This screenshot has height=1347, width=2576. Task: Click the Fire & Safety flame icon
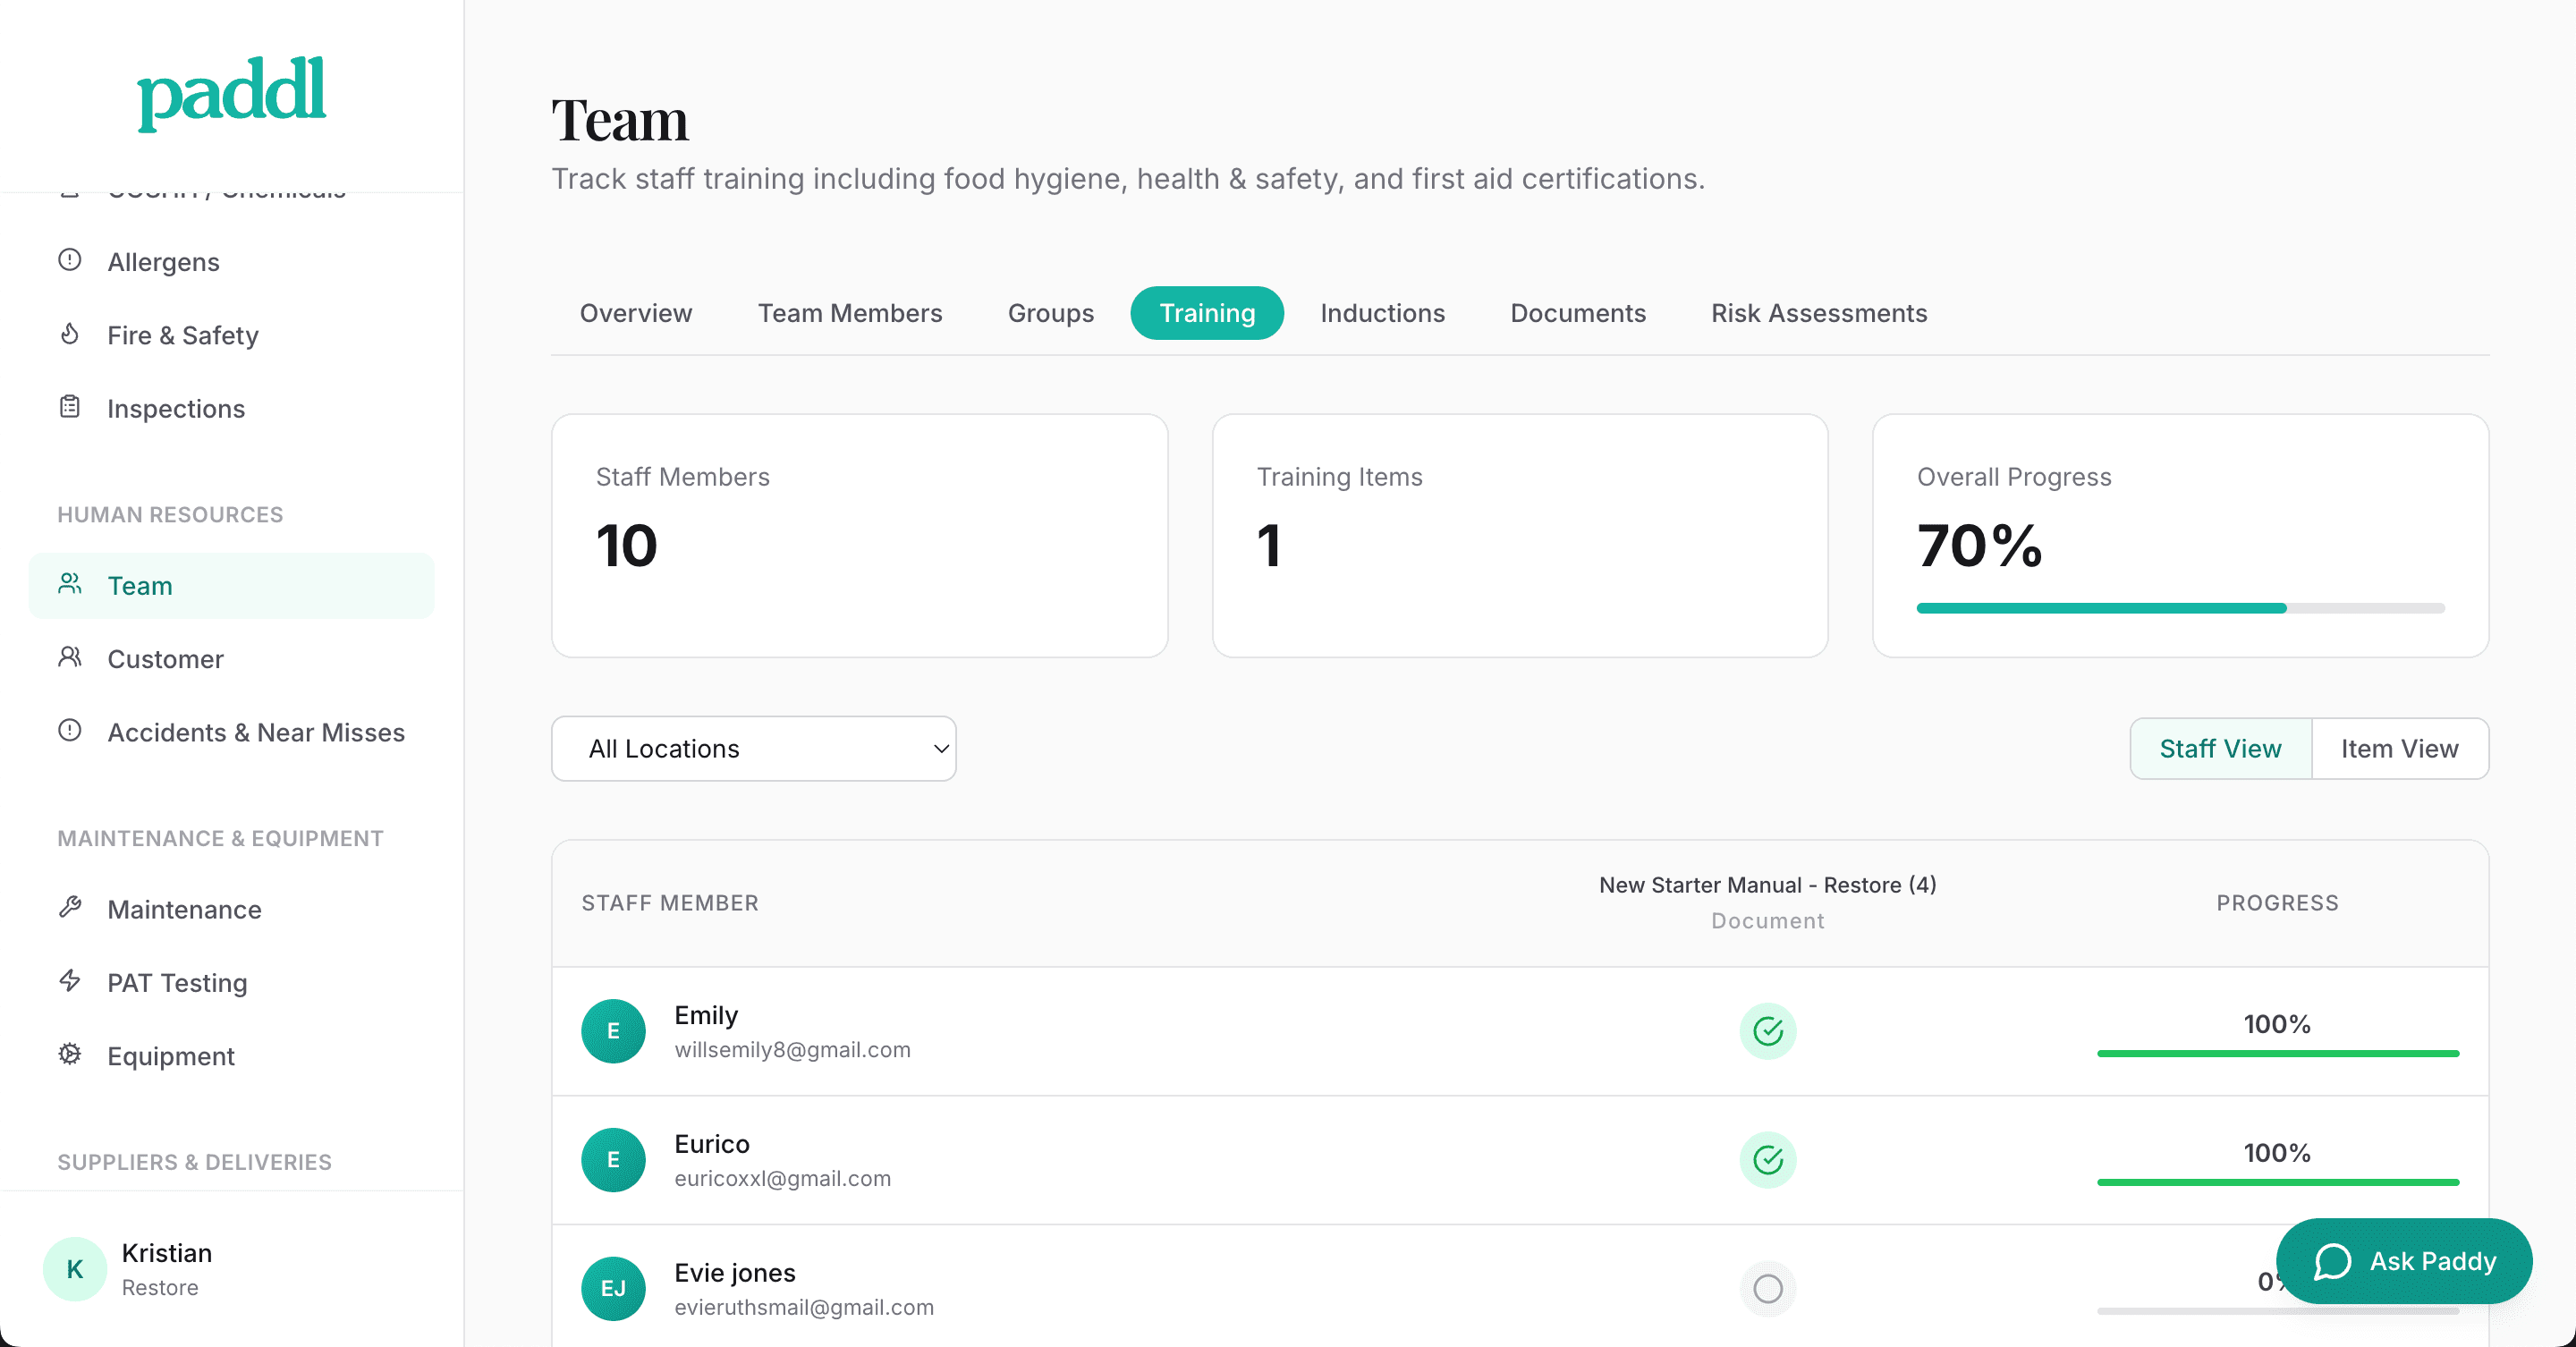(x=69, y=335)
